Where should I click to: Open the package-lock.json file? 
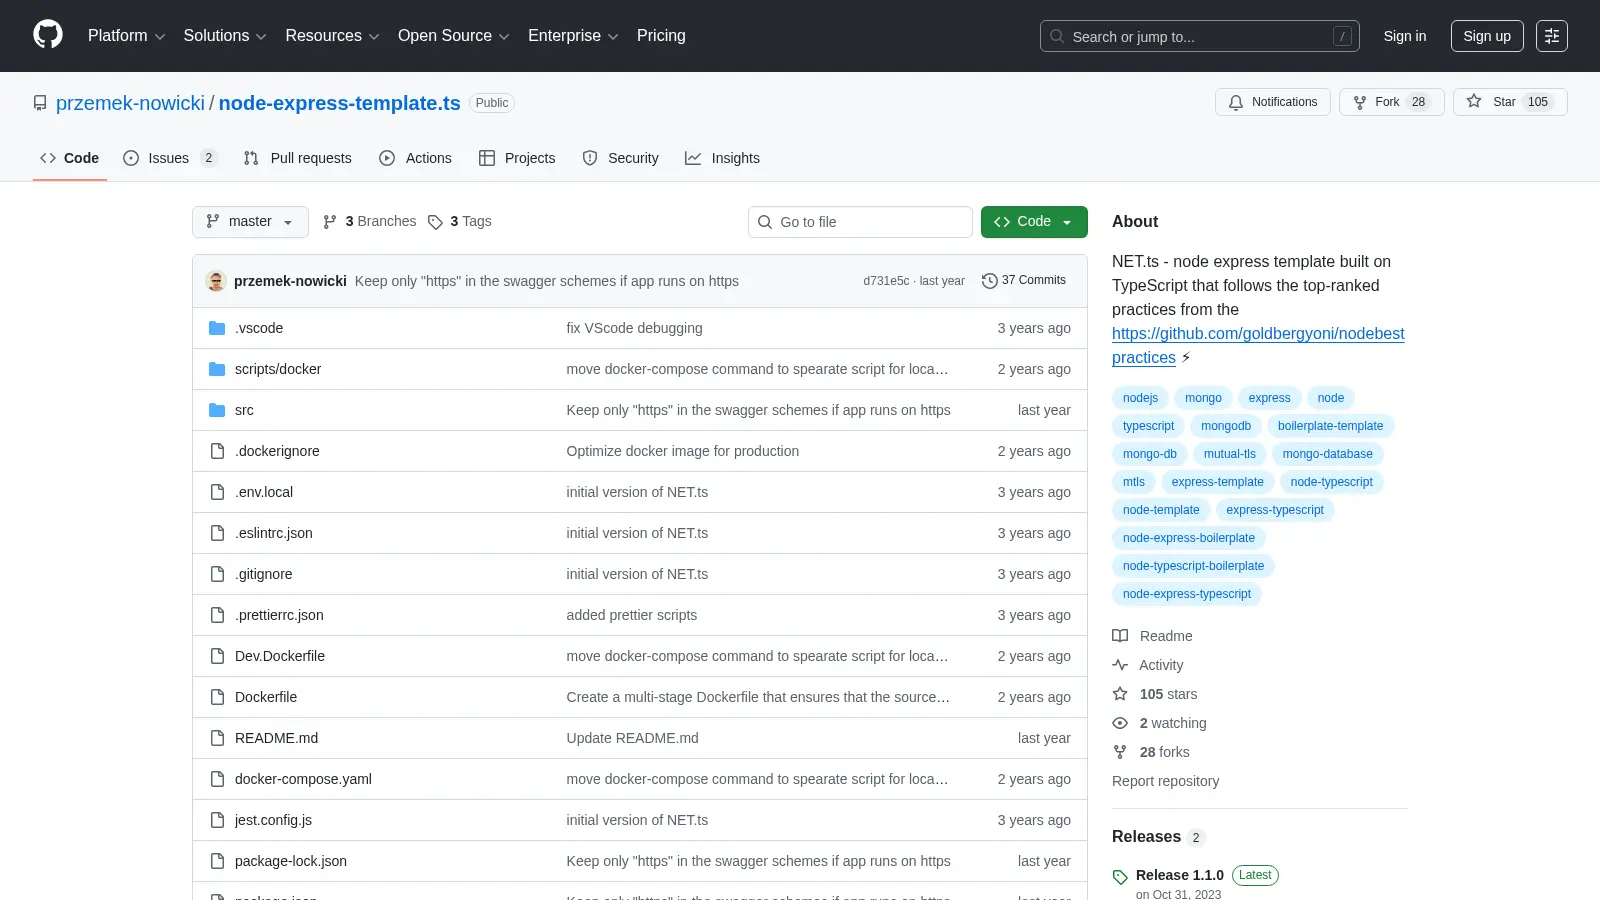click(x=291, y=861)
